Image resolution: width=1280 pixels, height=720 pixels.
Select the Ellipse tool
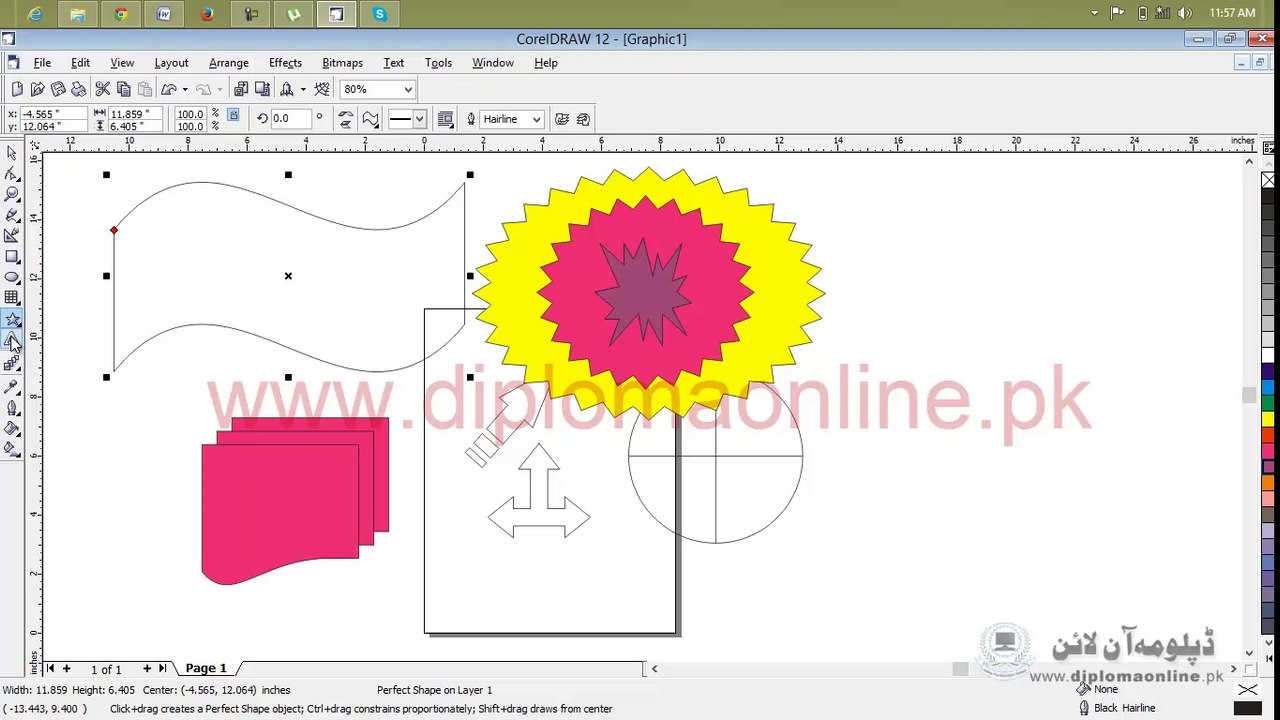coord(12,277)
